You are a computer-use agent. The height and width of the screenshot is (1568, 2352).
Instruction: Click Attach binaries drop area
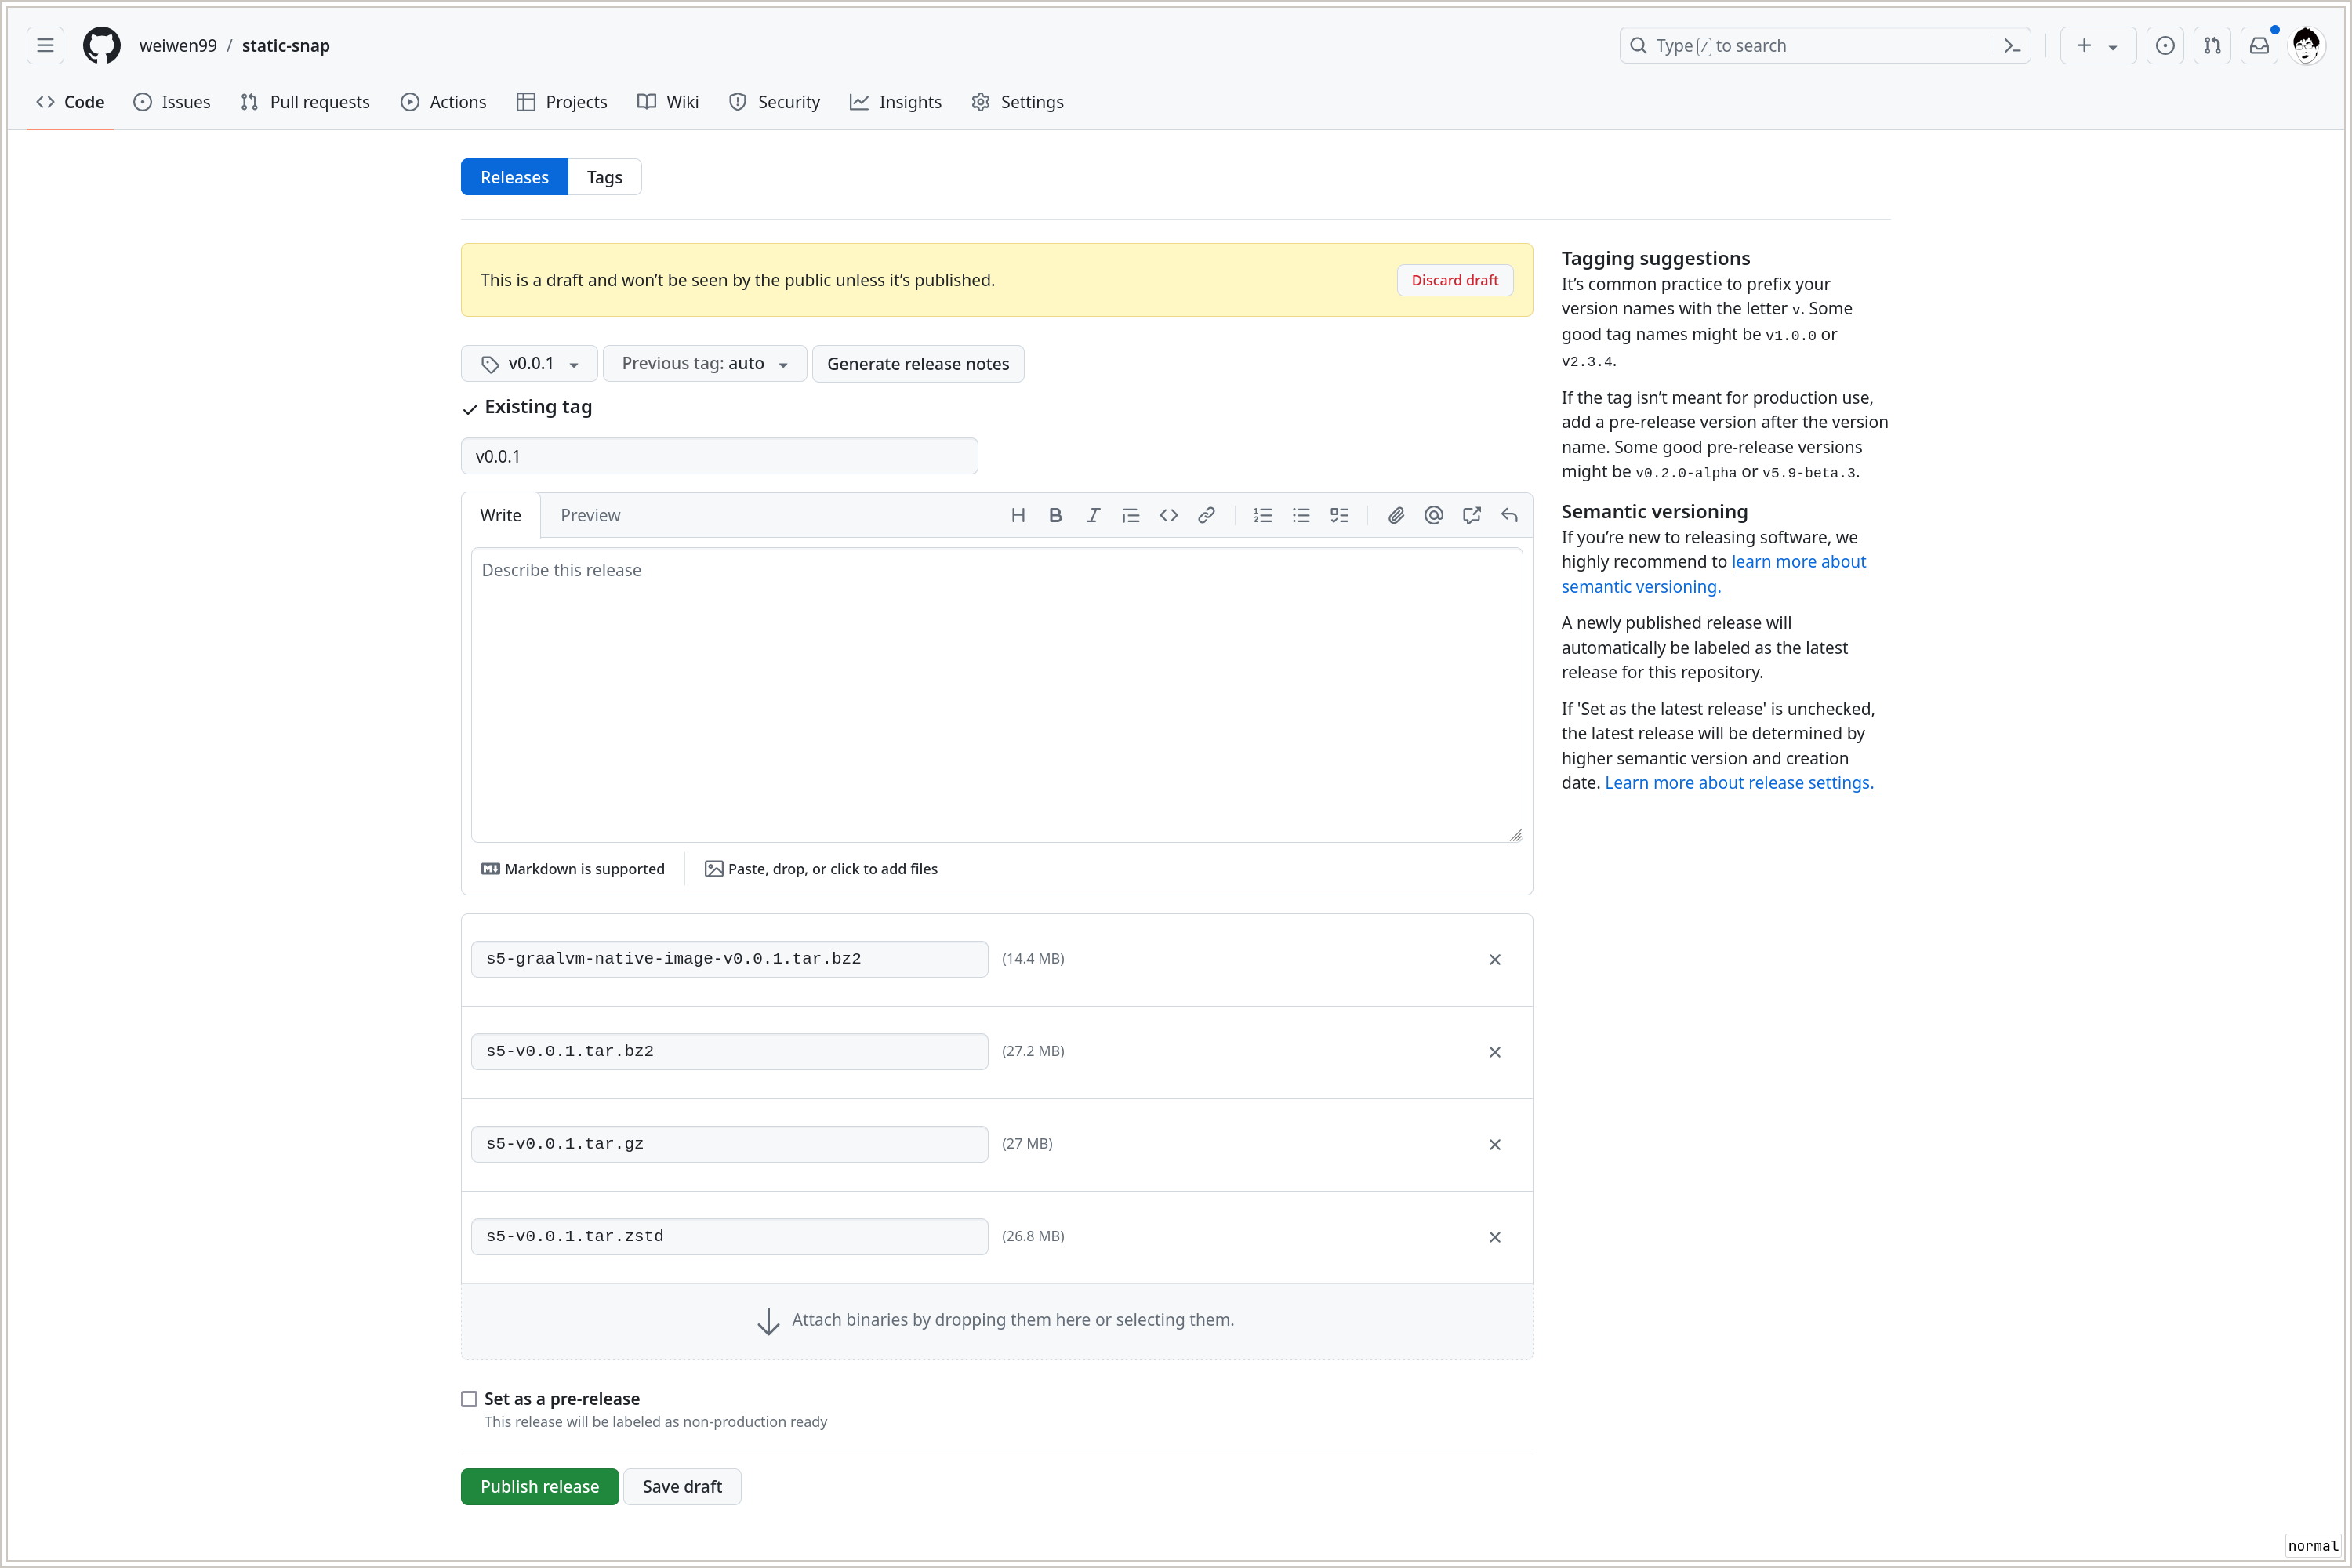[997, 1321]
